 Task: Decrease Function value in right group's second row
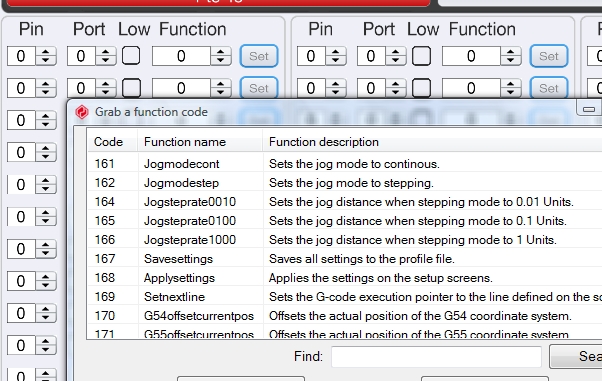click(x=510, y=93)
